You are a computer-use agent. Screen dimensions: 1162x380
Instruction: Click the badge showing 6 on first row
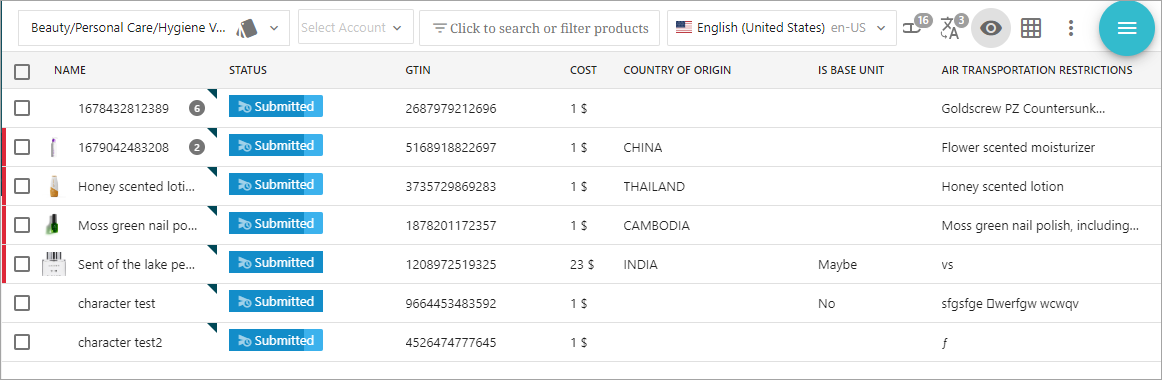196,108
